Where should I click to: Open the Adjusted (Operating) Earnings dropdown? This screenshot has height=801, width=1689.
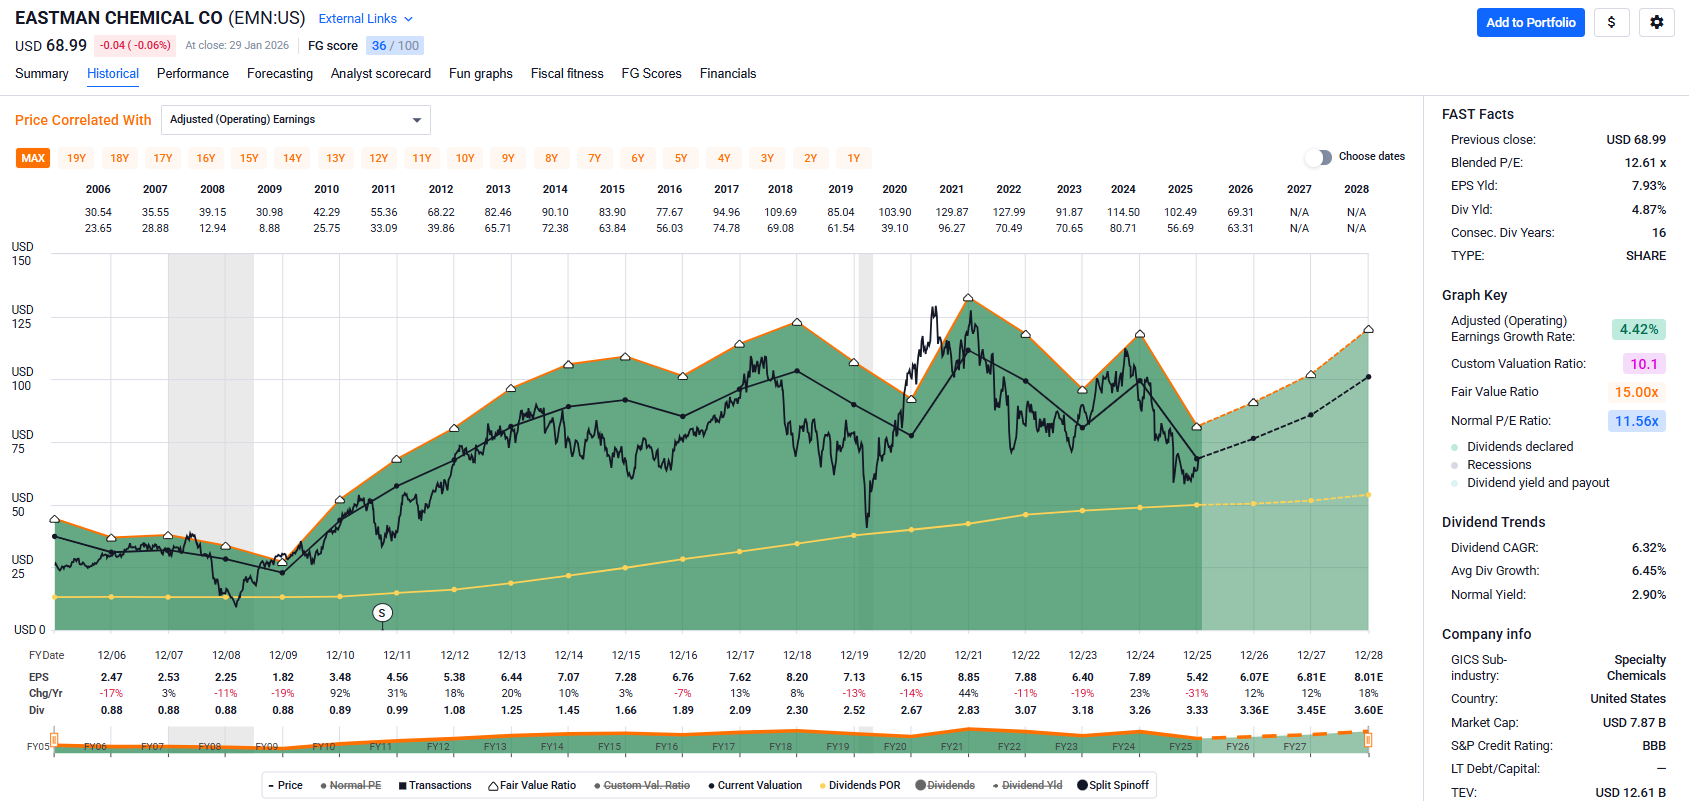coord(296,120)
